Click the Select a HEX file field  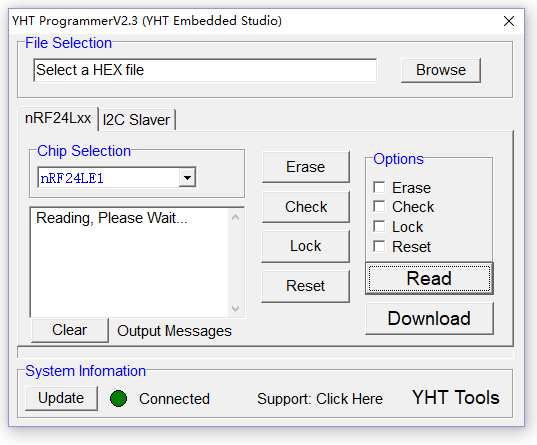tap(205, 70)
